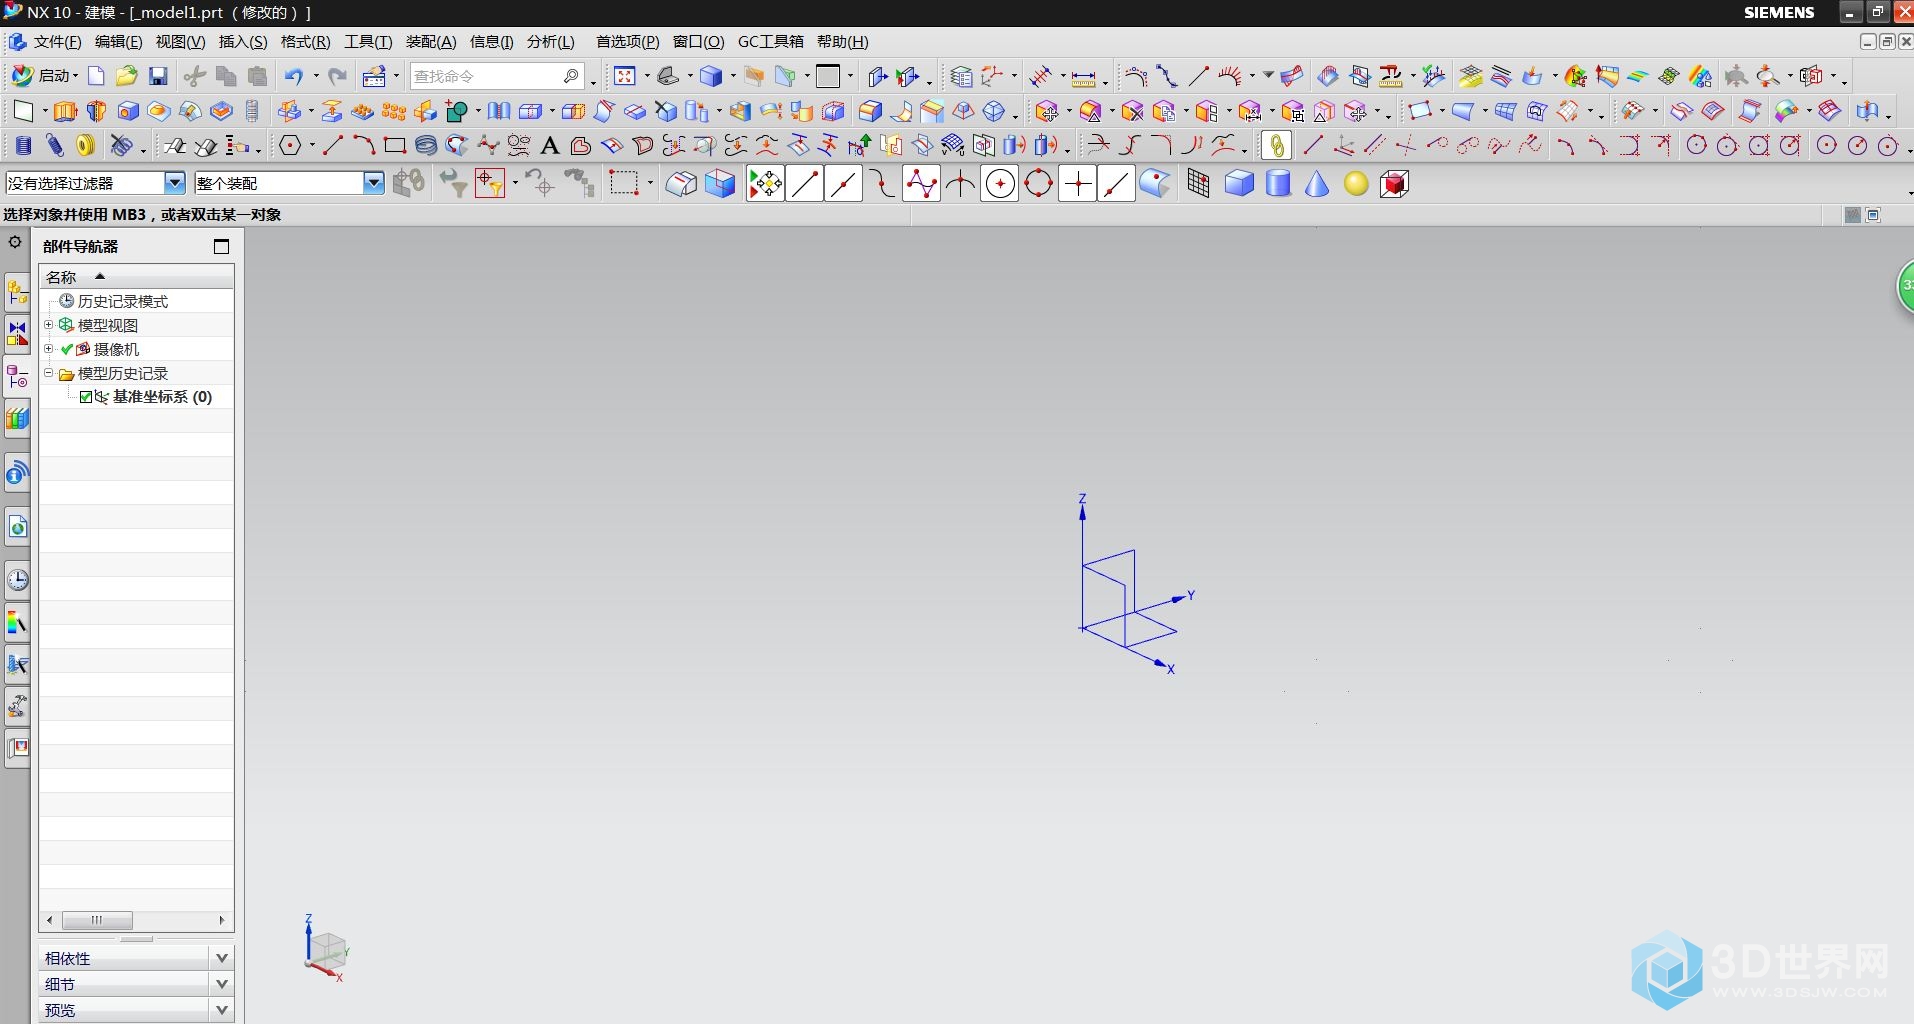Viewport: 1914px width, 1024px height.
Task: Collapse the 模型历史记录 folder
Action: 48,373
